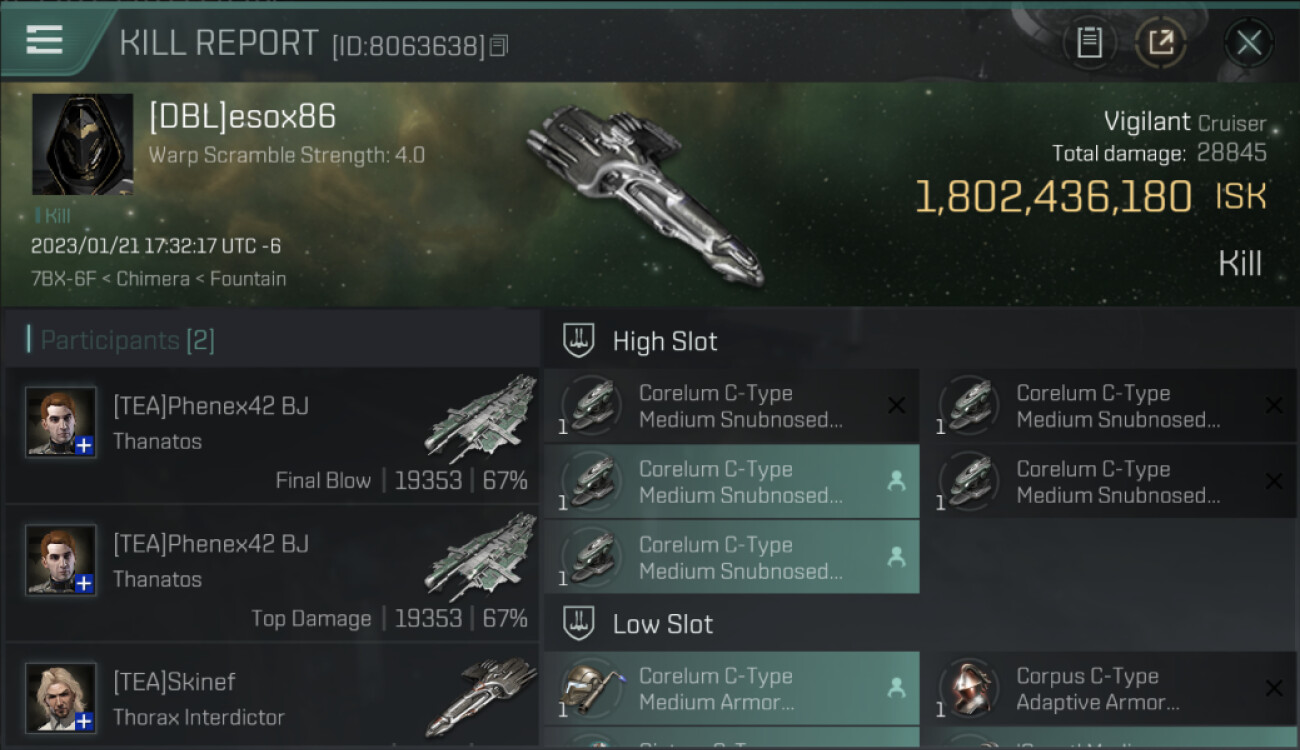The width and height of the screenshot is (1300, 750).
Task: View the esox86 victim portrait
Action: tap(82, 144)
